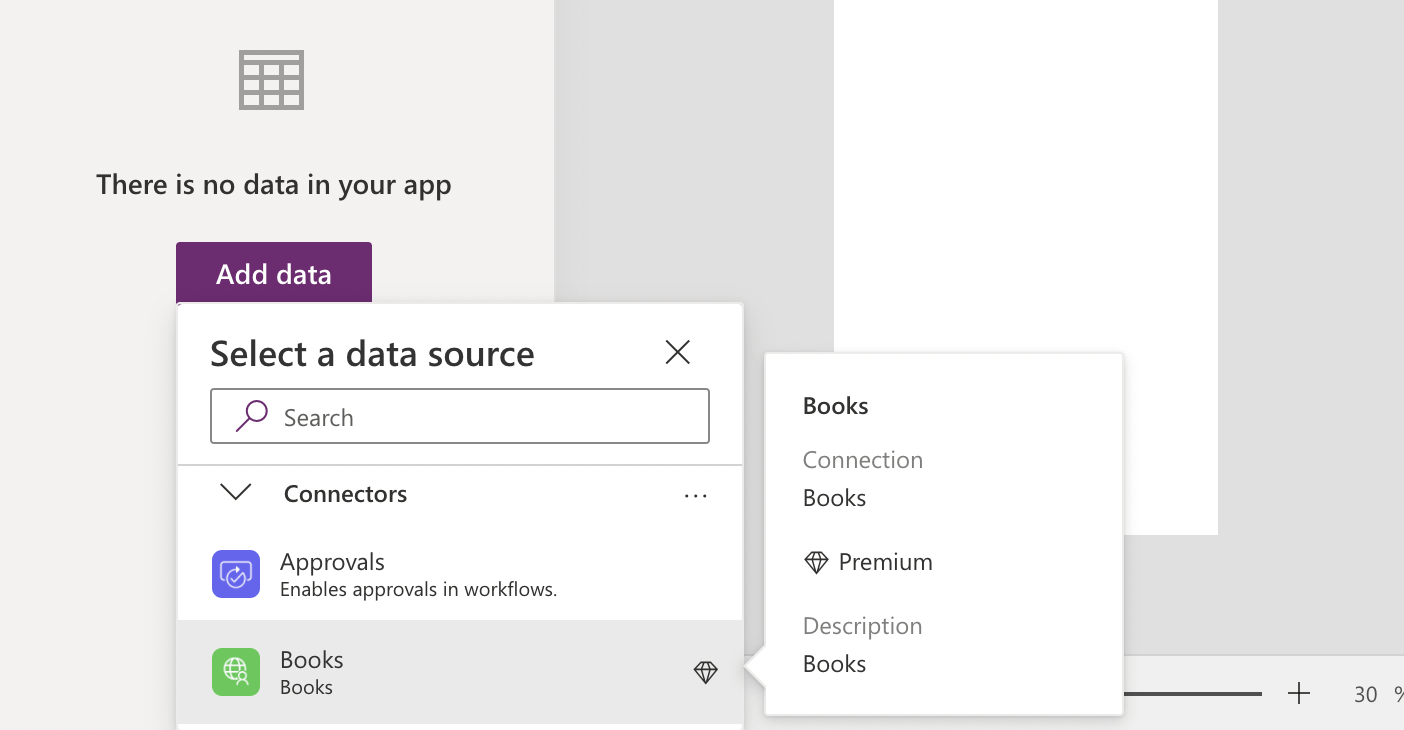Click the empty data table icon
Image resolution: width=1404 pixels, height=730 pixels.
(272, 80)
